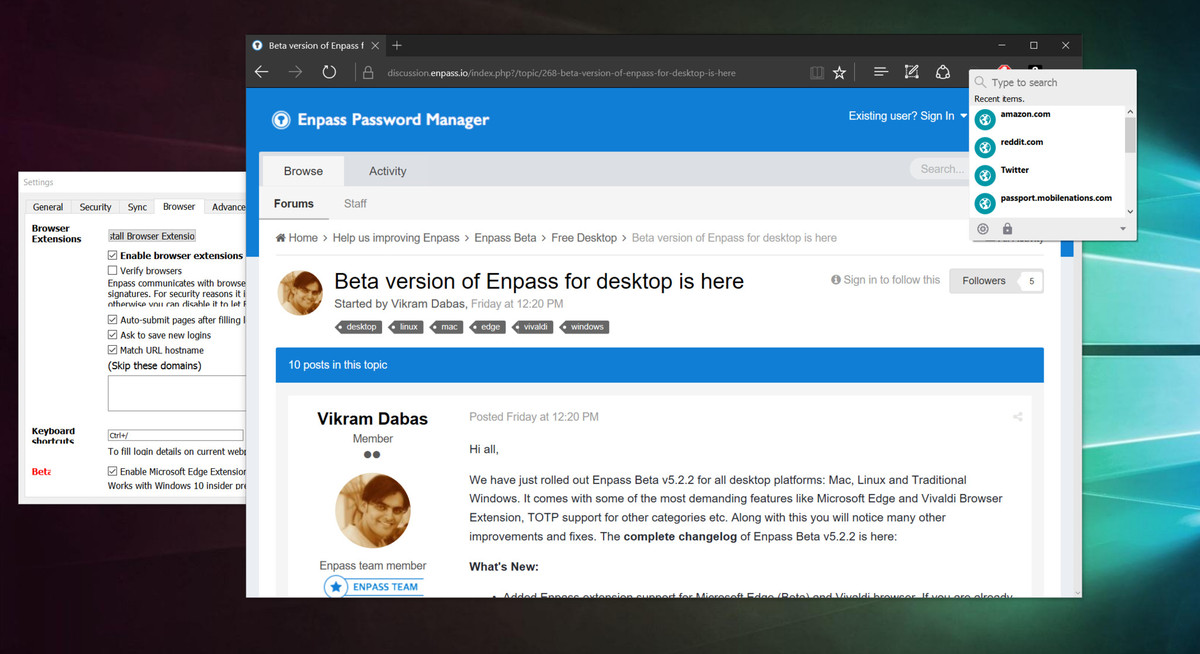Click the vivaldi tag
The width and height of the screenshot is (1200, 654).
tap(532, 327)
